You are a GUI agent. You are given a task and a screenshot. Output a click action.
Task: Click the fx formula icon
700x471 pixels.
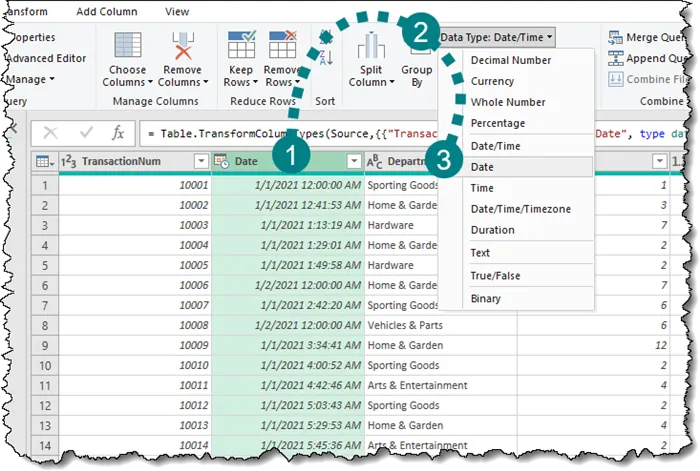118,133
